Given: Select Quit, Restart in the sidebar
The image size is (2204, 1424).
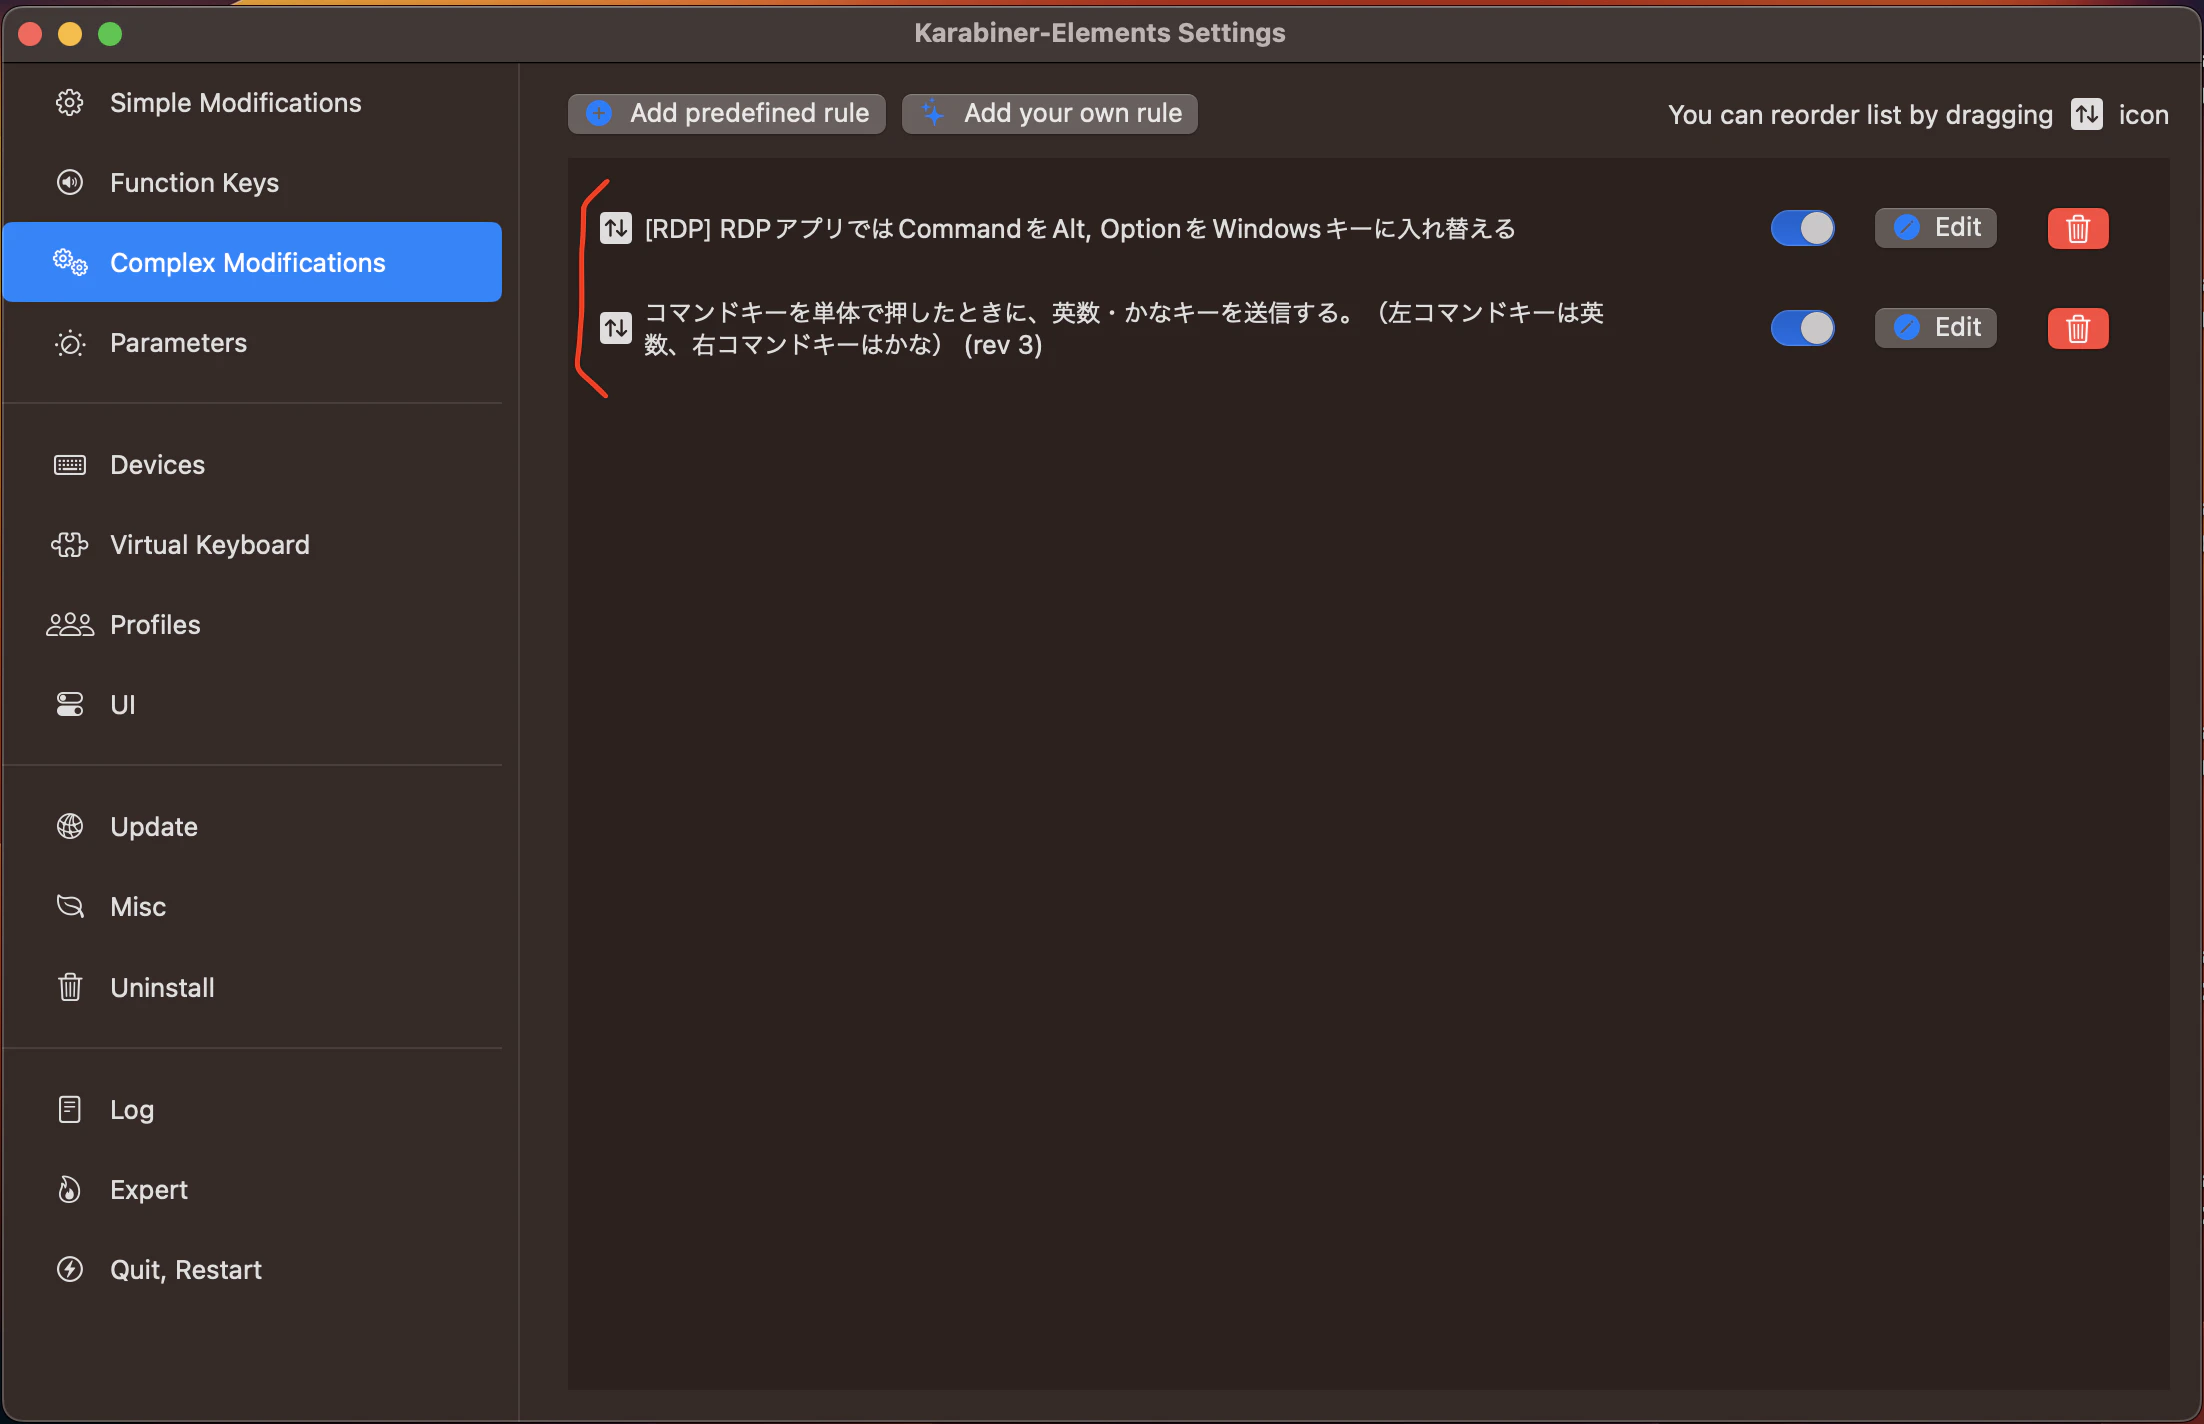Looking at the screenshot, I should pos(185,1269).
